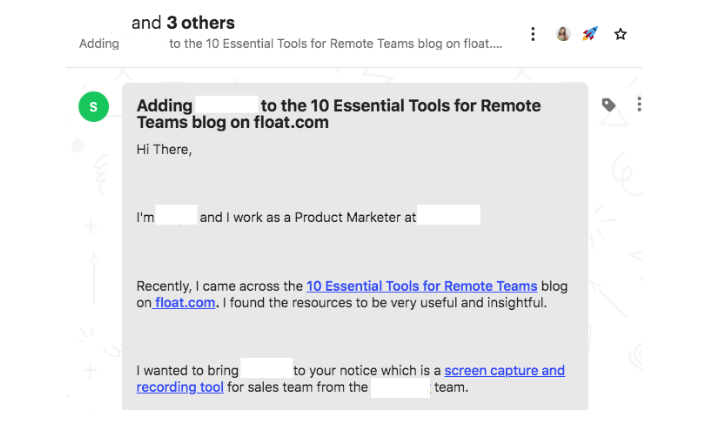Click the green S sender avatar
The width and height of the screenshot is (712, 434).
coord(93,105)
